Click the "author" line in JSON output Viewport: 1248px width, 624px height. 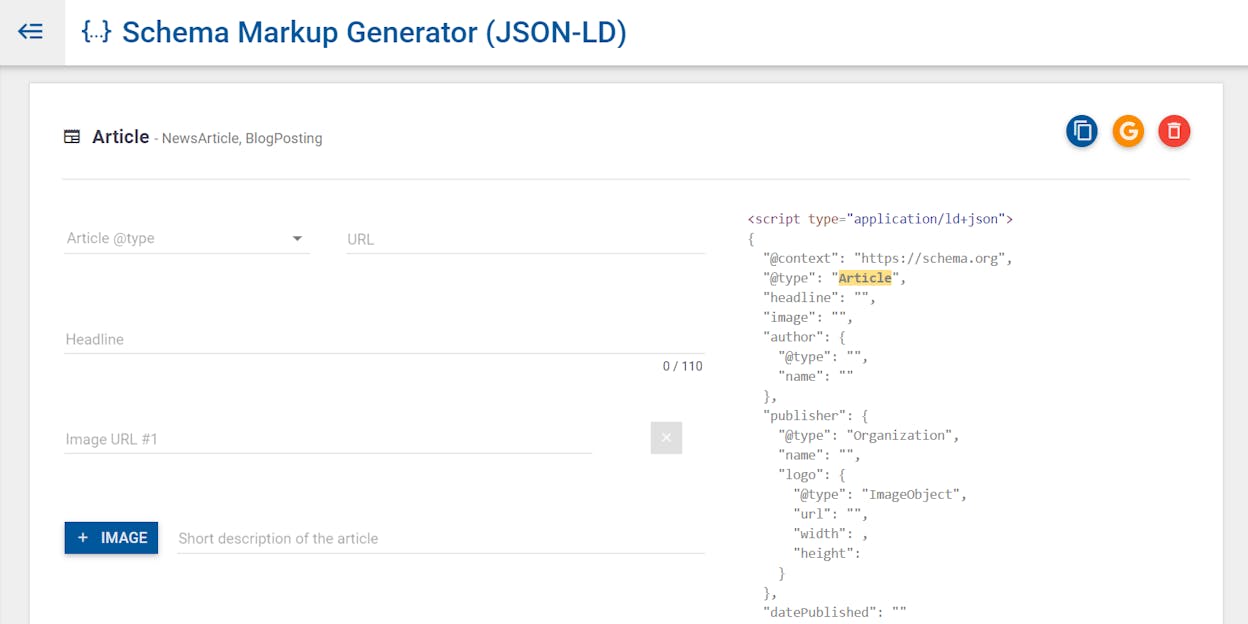805,337
